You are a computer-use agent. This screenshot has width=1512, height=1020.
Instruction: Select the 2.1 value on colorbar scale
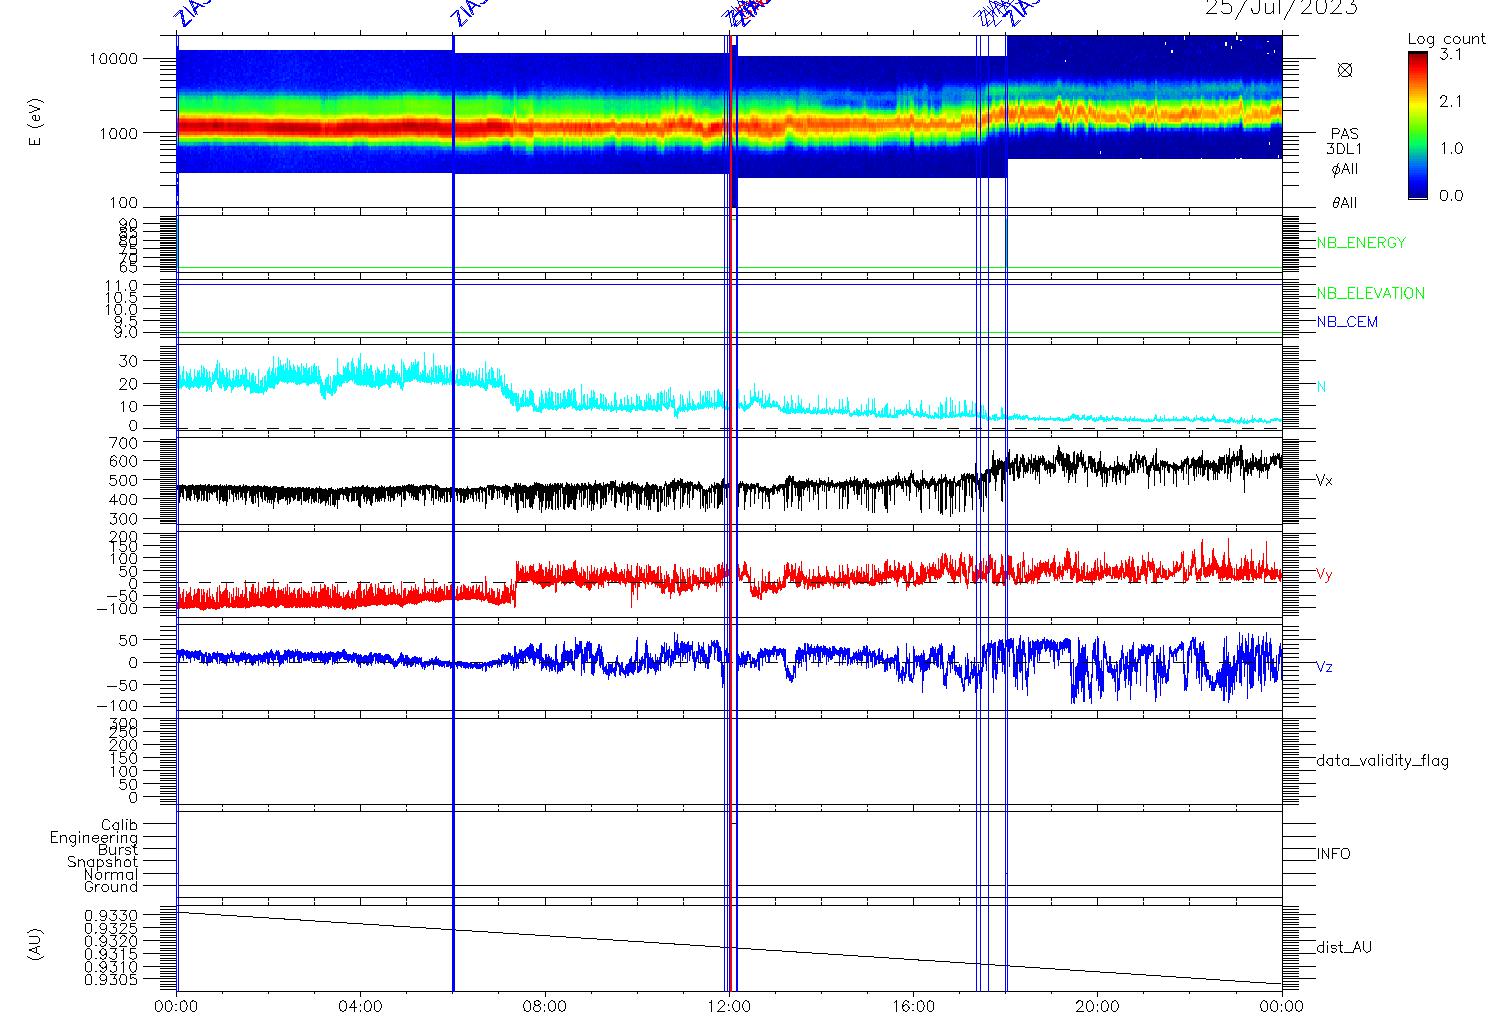coord(1450,101)
